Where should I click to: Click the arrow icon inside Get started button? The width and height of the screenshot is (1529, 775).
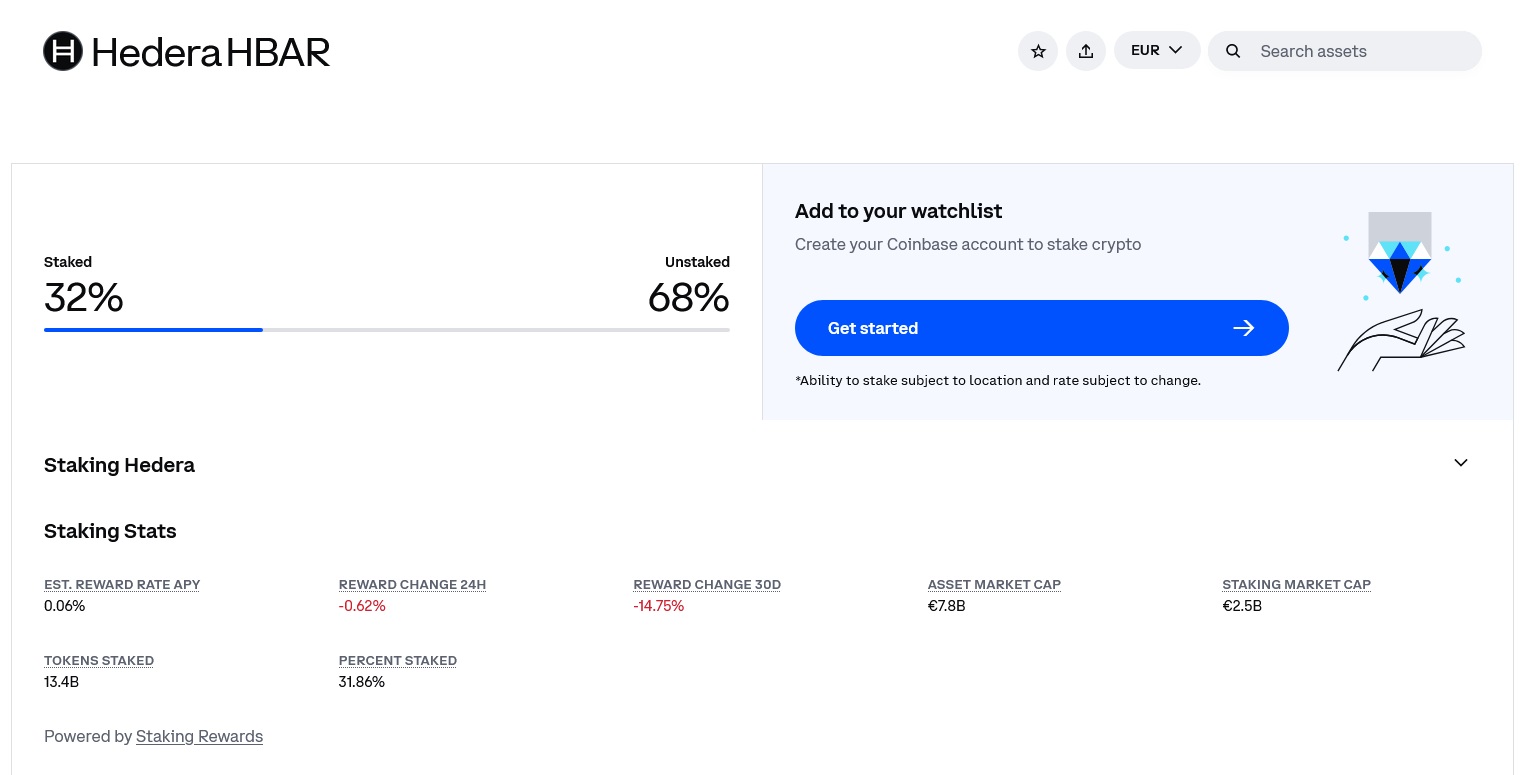1243,328
